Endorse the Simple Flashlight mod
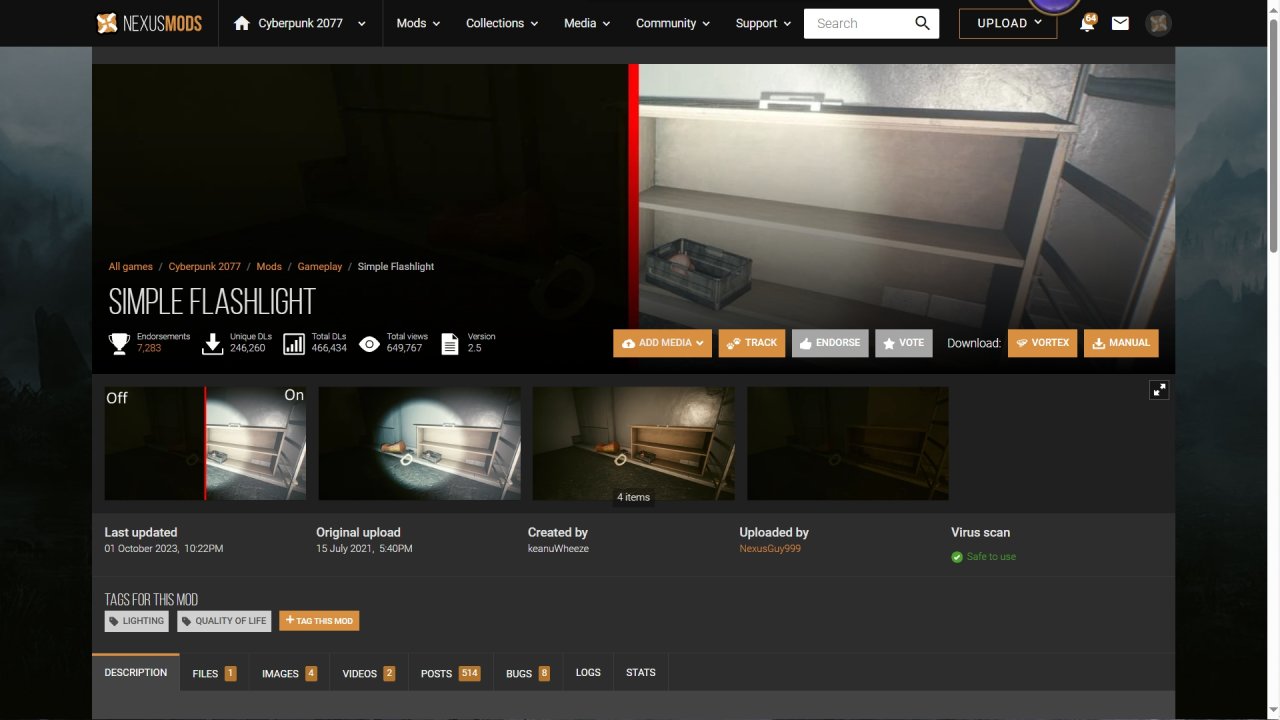Viewport: 1280px width, 720px height. [x=830, y=343]
